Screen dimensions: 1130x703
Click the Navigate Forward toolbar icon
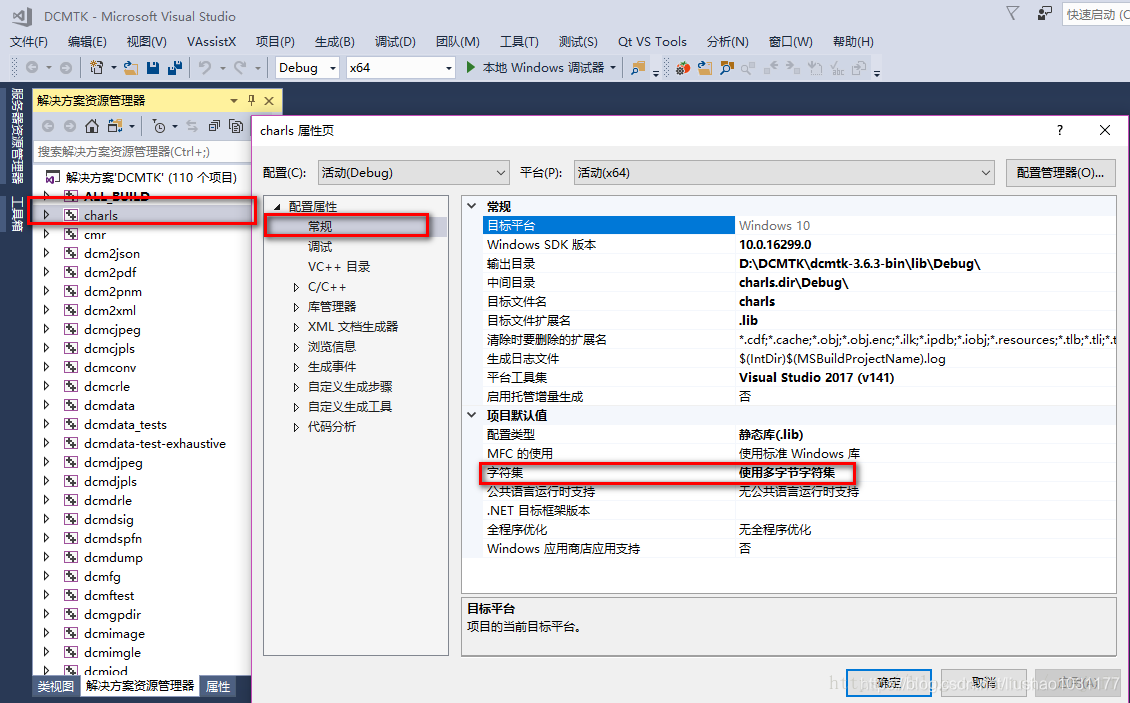point(66,68)
